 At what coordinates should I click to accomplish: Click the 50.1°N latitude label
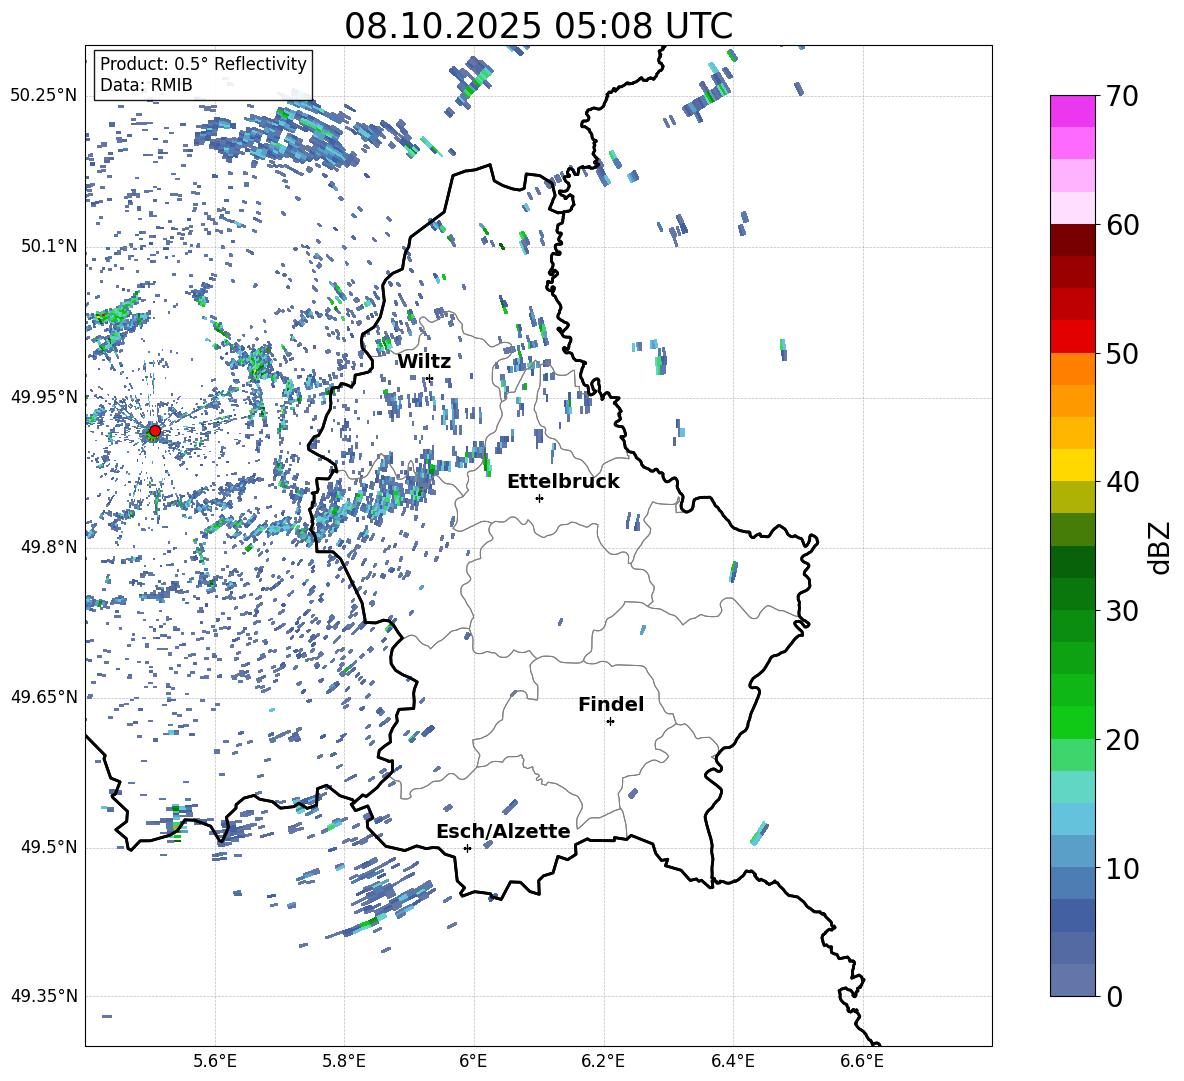tap(49, 246)
